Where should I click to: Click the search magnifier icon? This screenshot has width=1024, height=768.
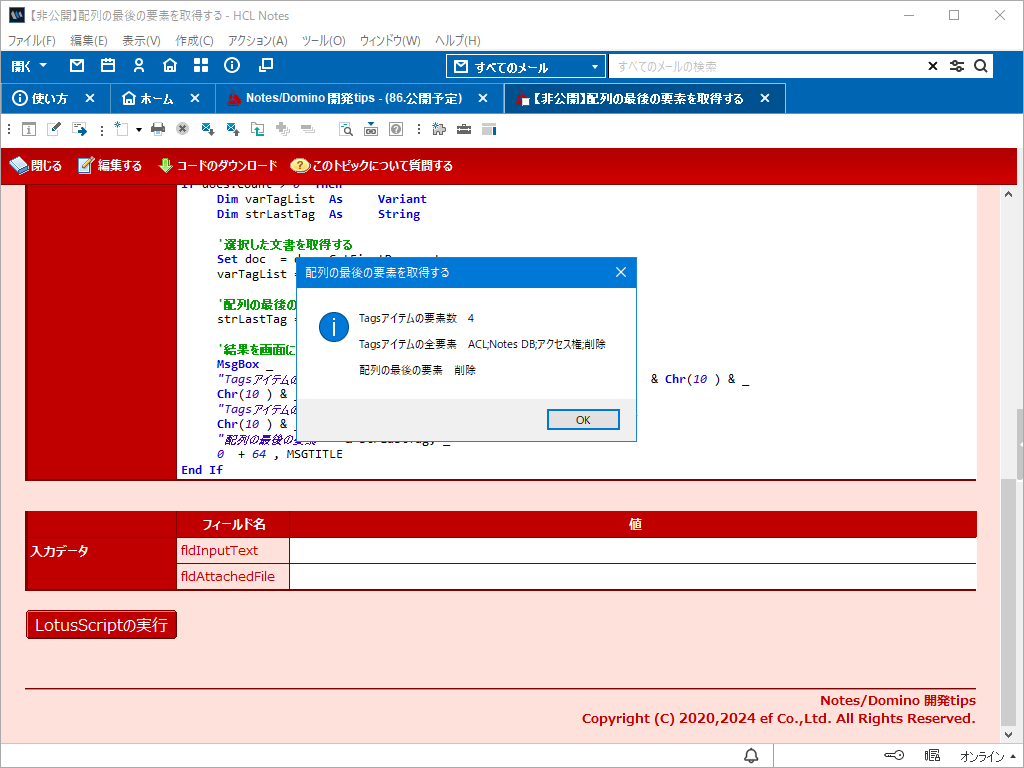tap(981, 66)
